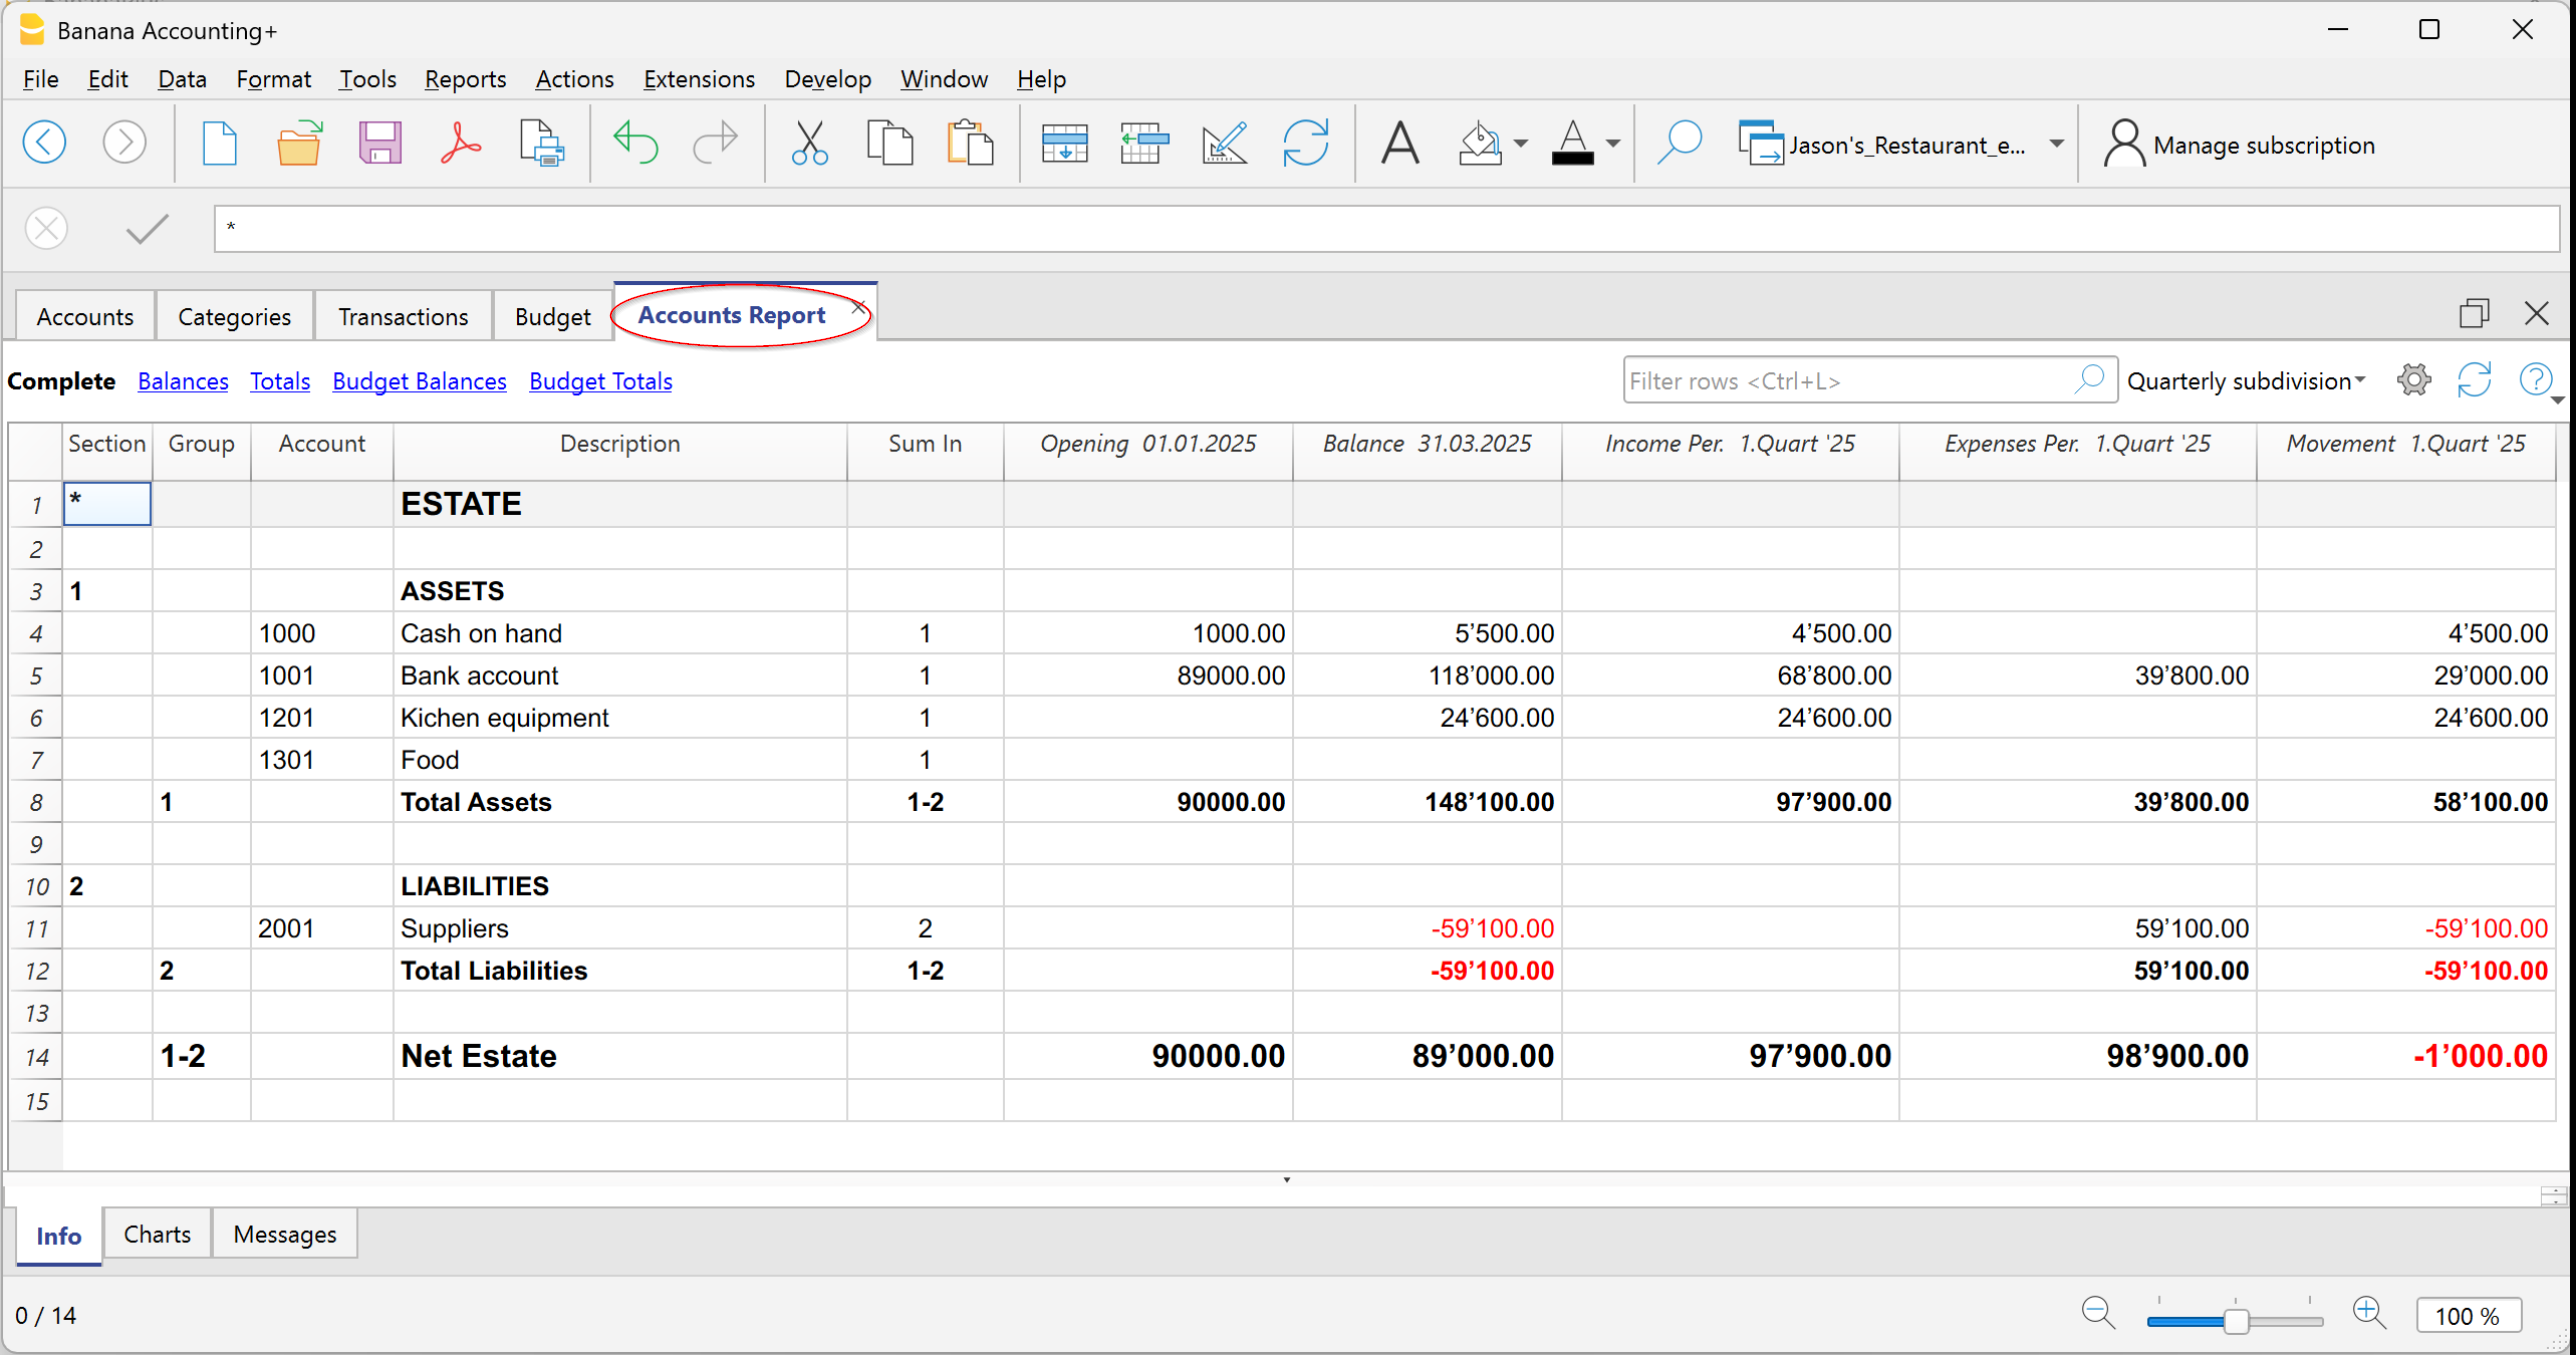2576x1355 pixels.
Task: Expand the Jason's_Restaurant file selector dropdown
Action: tap(2056, 144)
